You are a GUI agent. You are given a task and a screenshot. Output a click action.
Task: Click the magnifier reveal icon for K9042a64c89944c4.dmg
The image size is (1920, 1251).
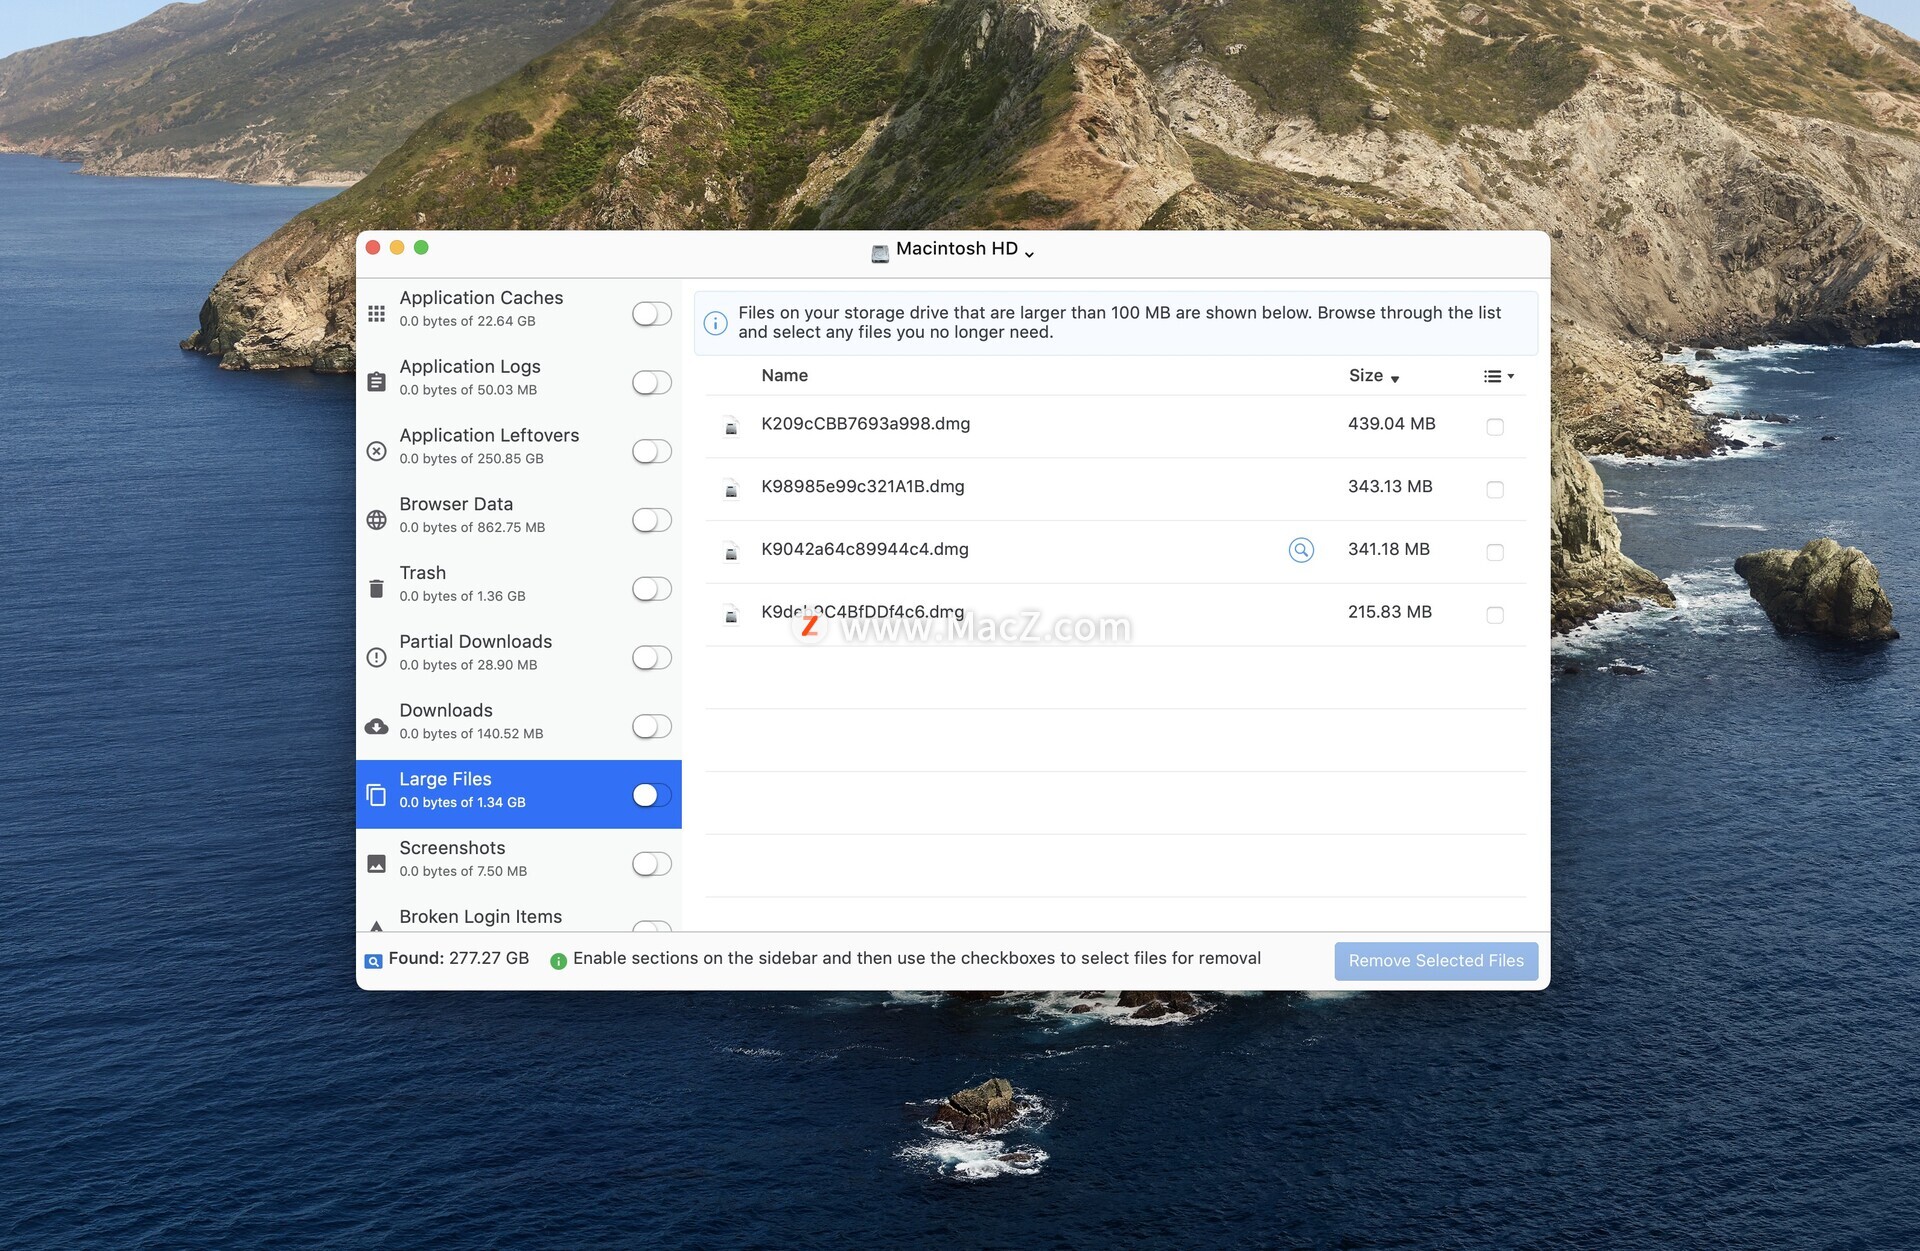point(1301,550)
